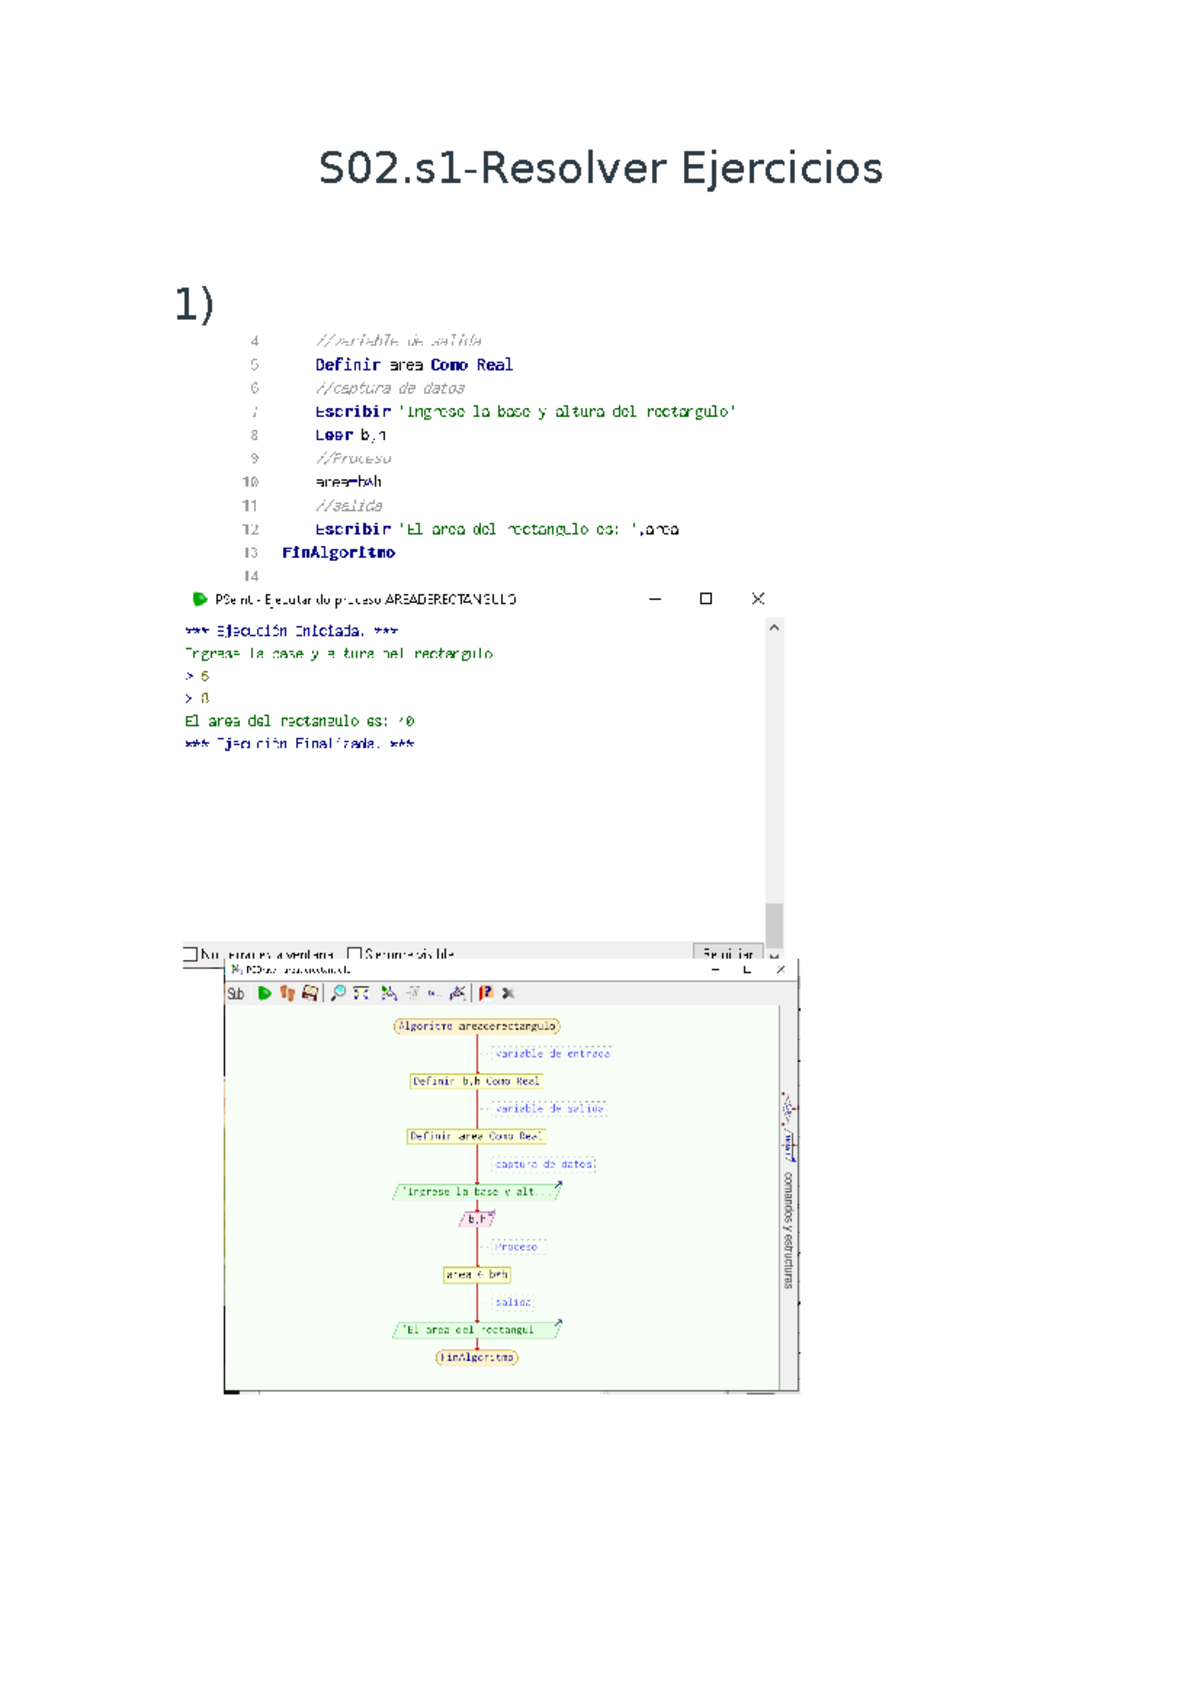The width and height of the screenshot is (1200, 1698).
Task: Select the 'Definir b,h Como Real' flowchart block
Action: [x=476, y=1081]
